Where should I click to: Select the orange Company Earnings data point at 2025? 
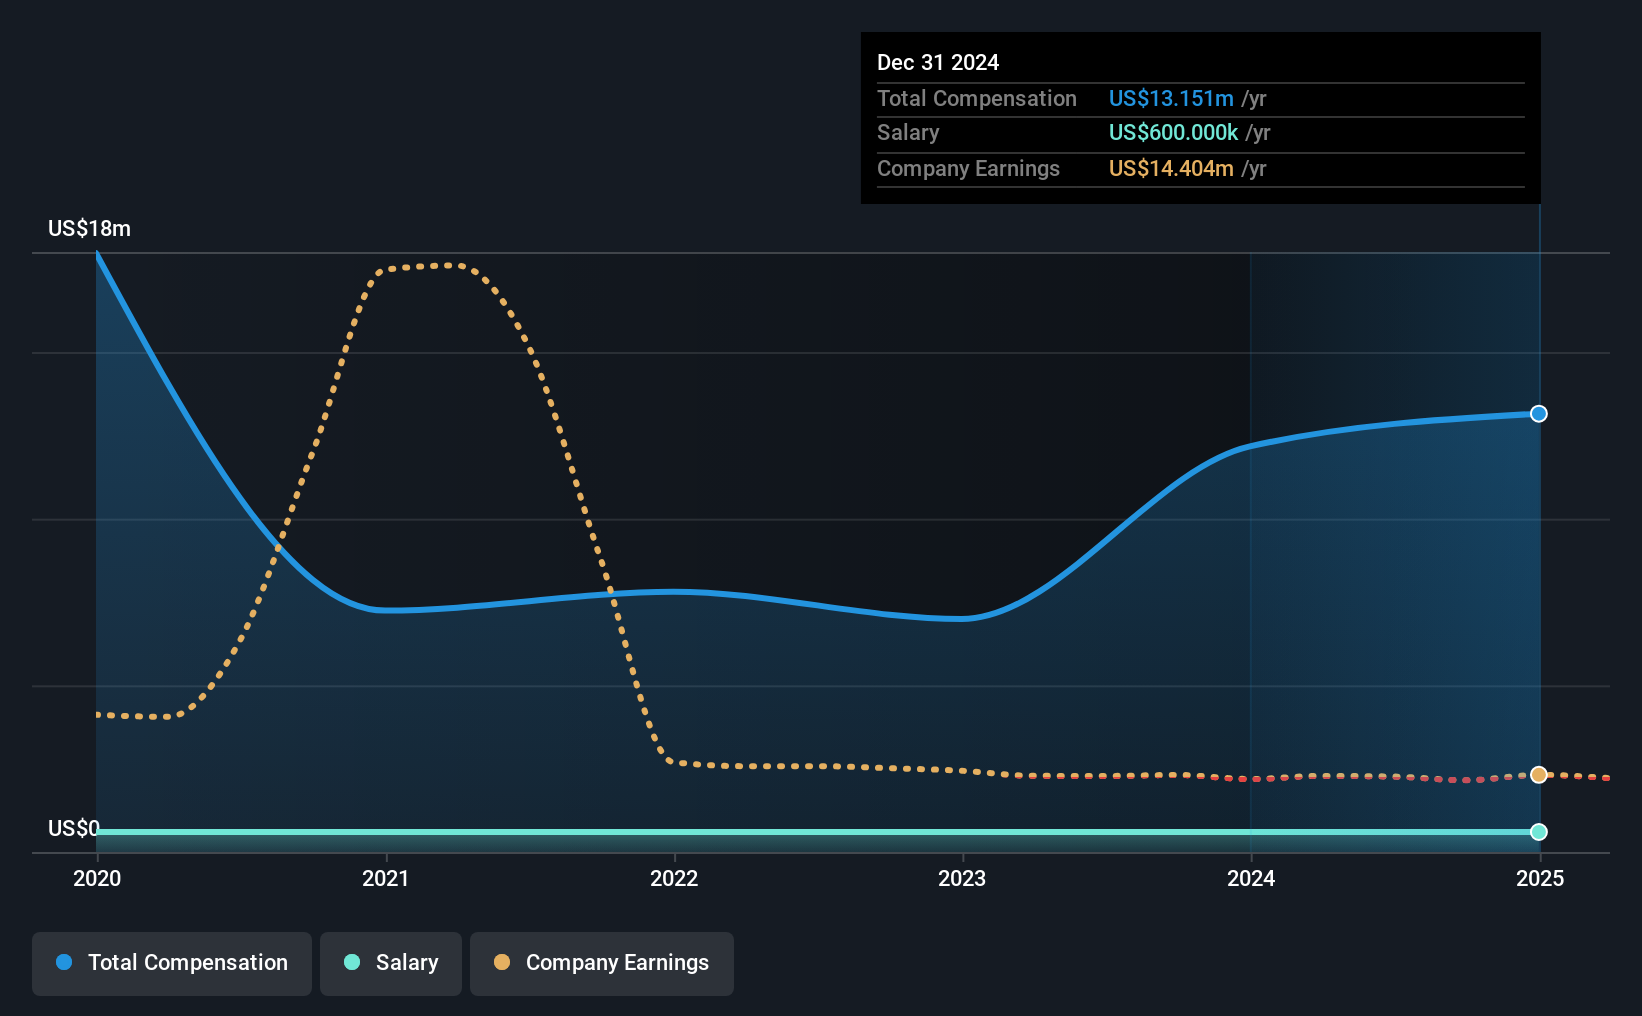(x=1539, y=775)
